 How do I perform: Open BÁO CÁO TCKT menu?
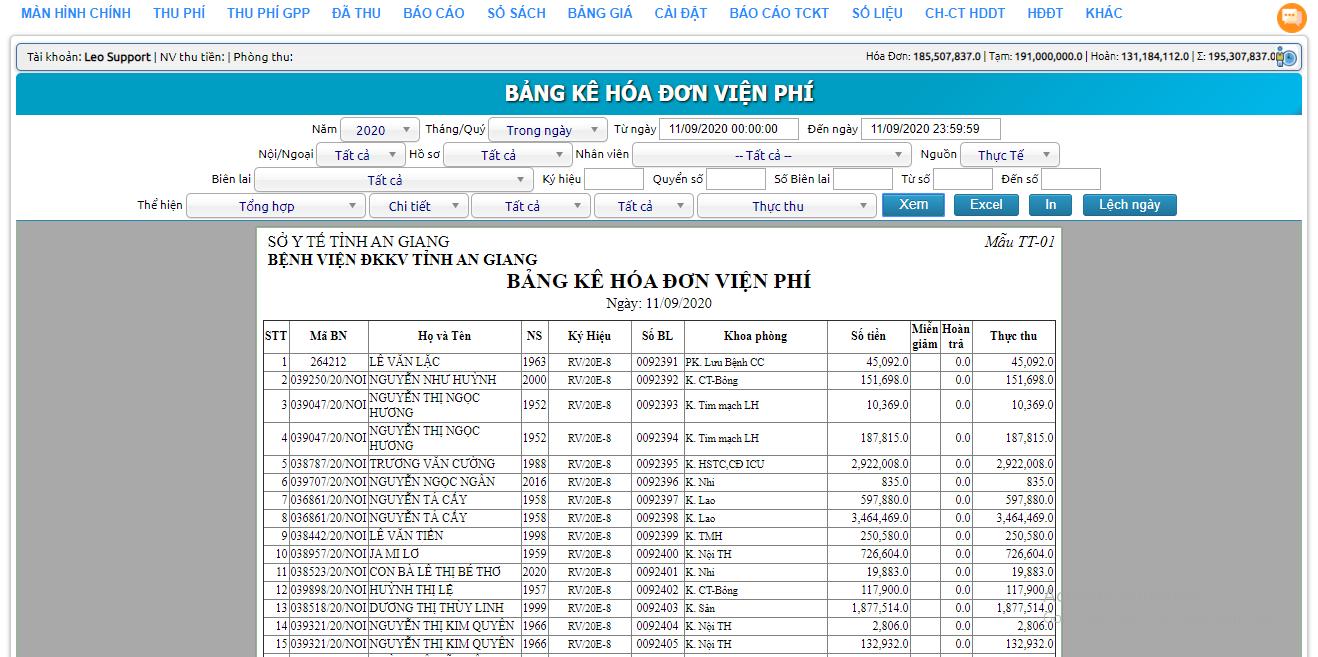pyautogui.click(x=779, y=13)
